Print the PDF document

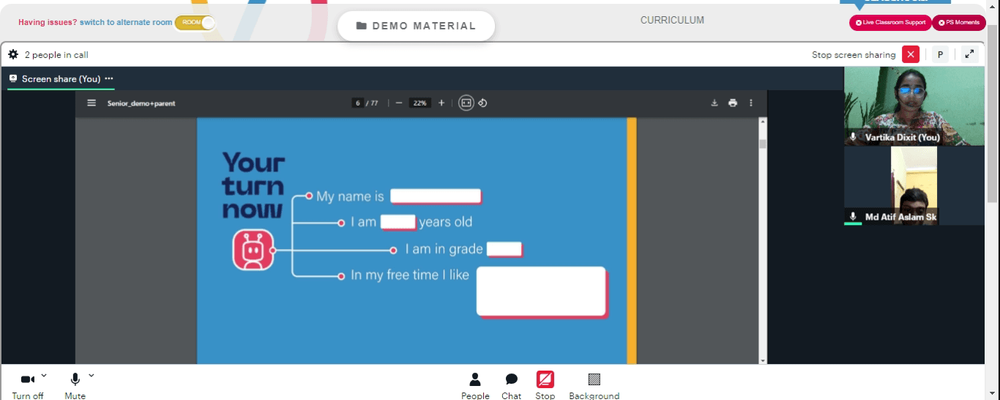733,103
